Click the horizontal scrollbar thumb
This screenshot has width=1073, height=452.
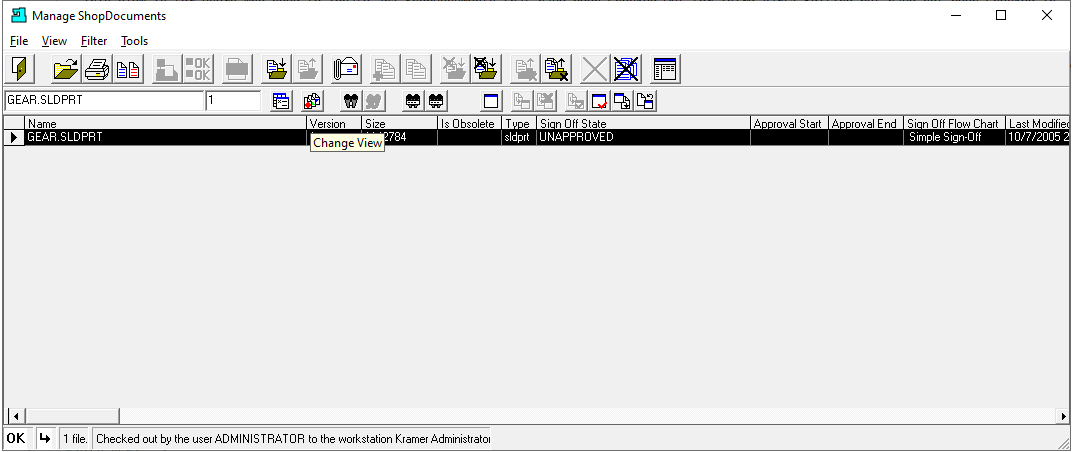(x=72, y=416)
